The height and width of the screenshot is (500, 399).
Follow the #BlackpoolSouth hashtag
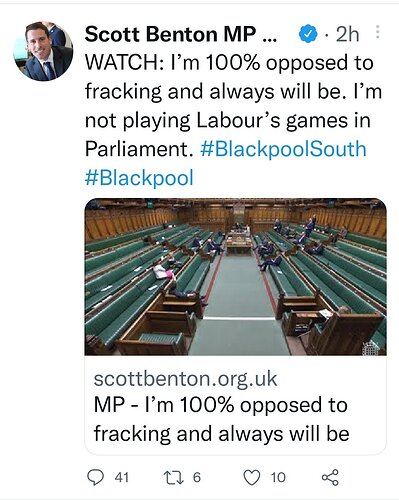pos(283,149)
